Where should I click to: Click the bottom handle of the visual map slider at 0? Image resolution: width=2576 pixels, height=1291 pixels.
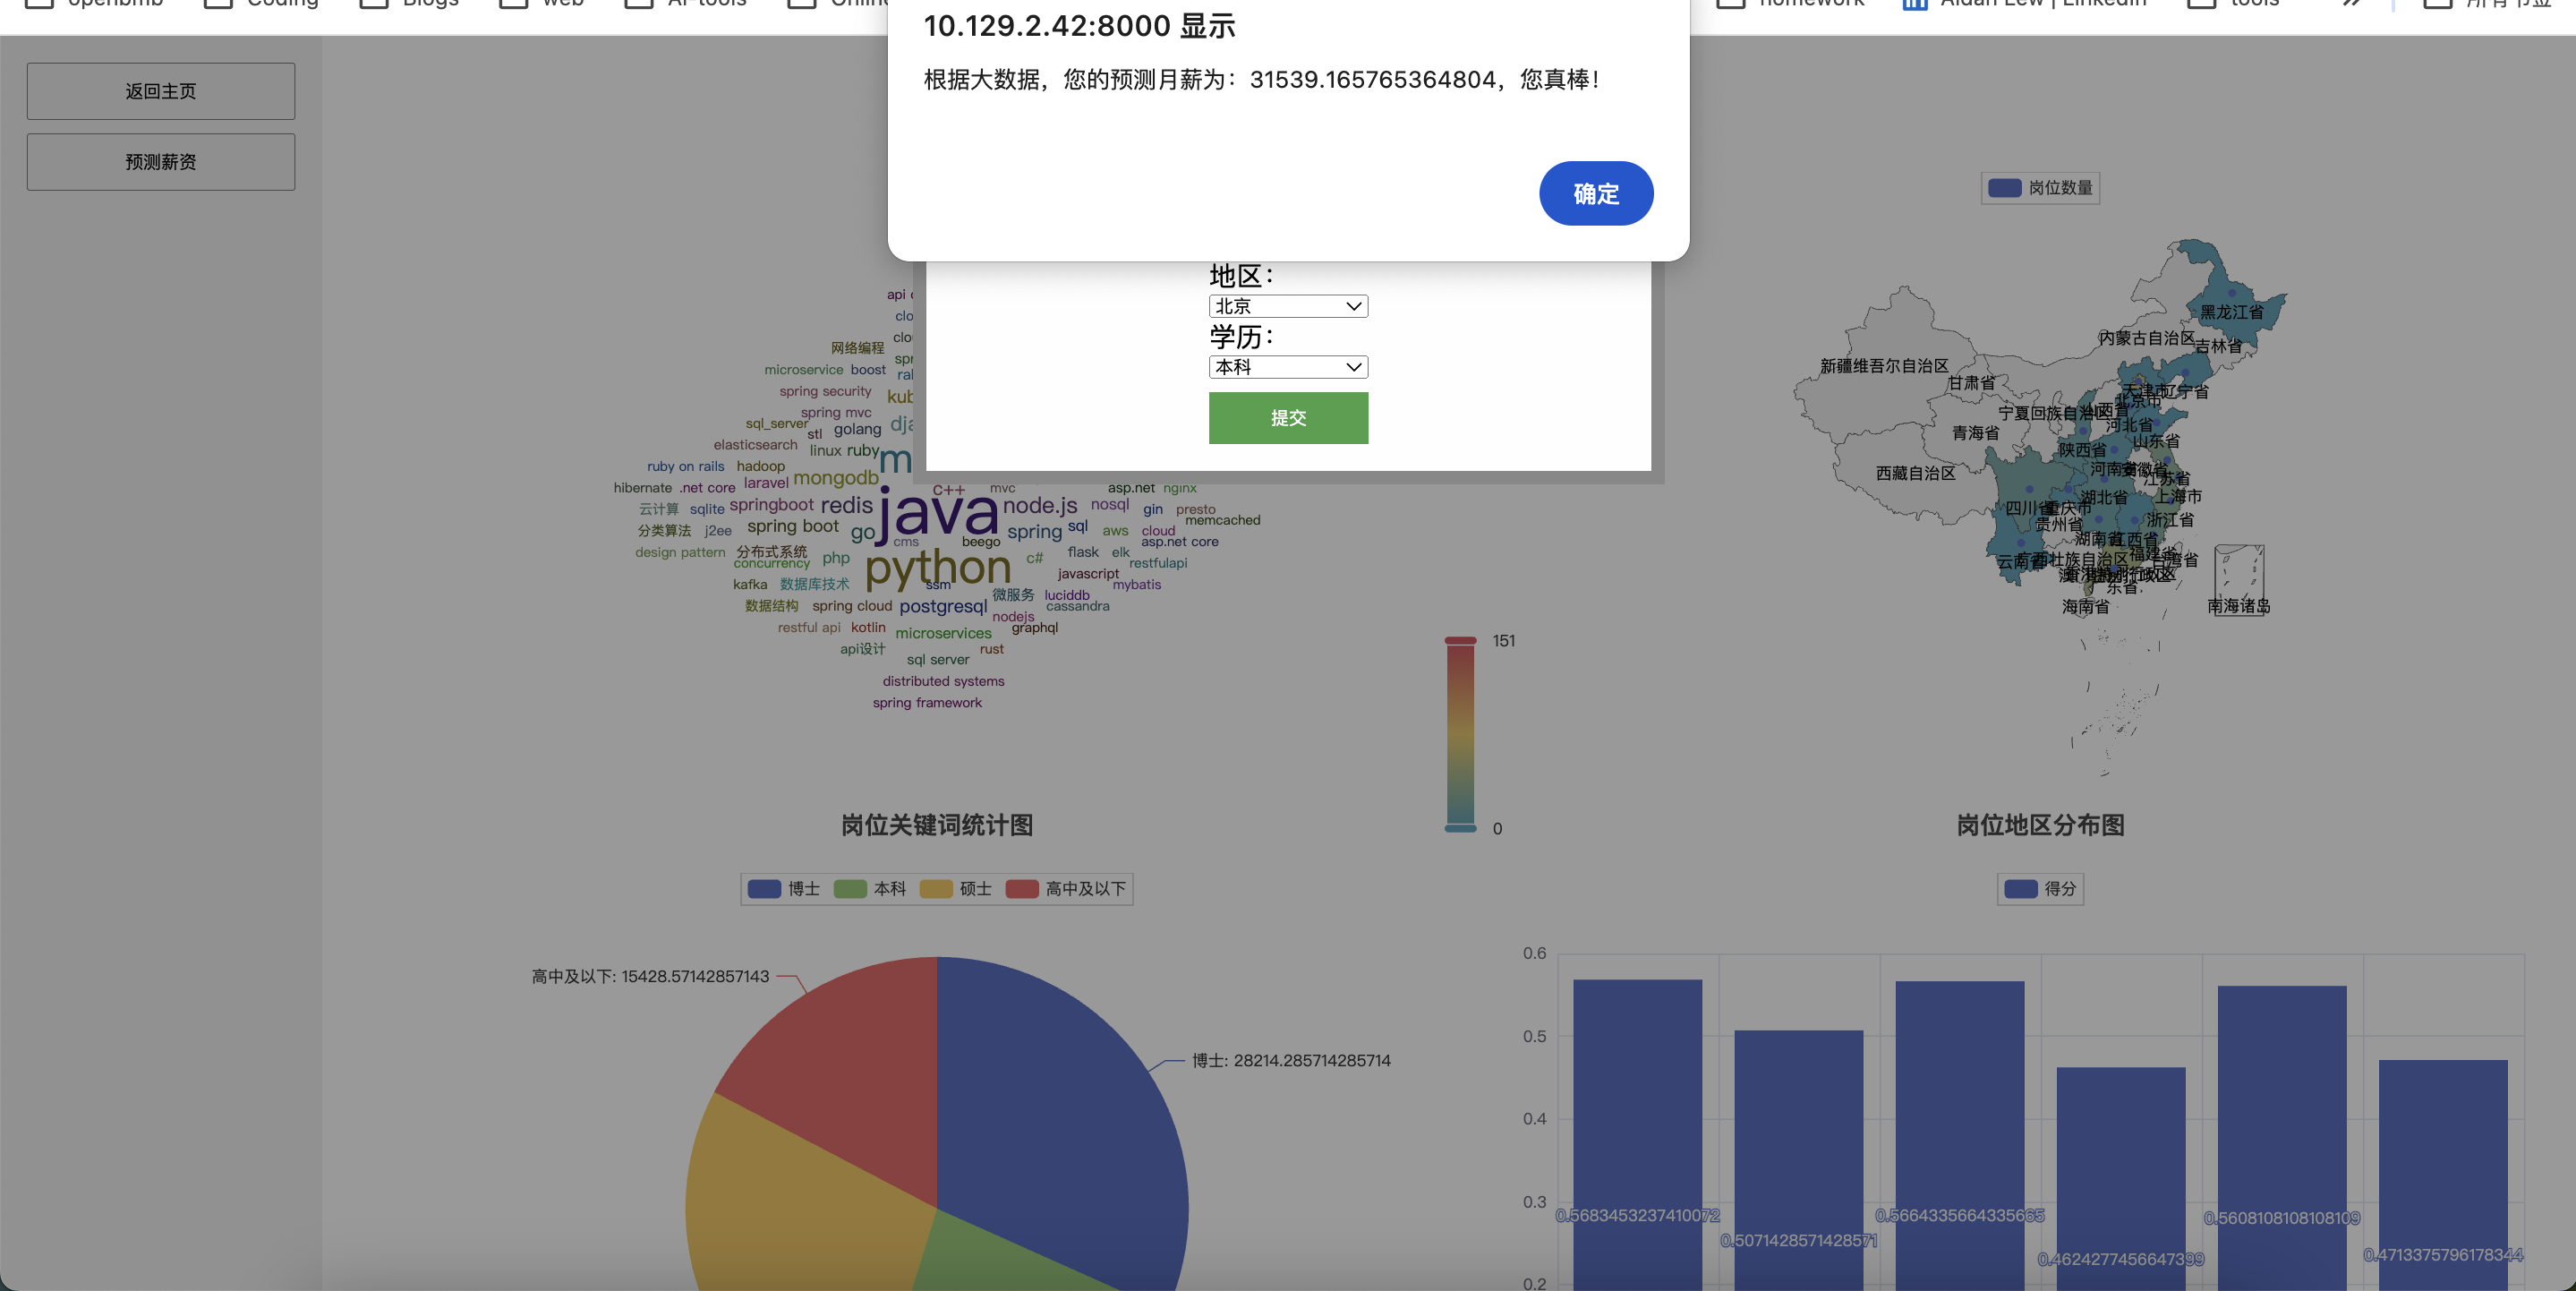(1461, 828)
